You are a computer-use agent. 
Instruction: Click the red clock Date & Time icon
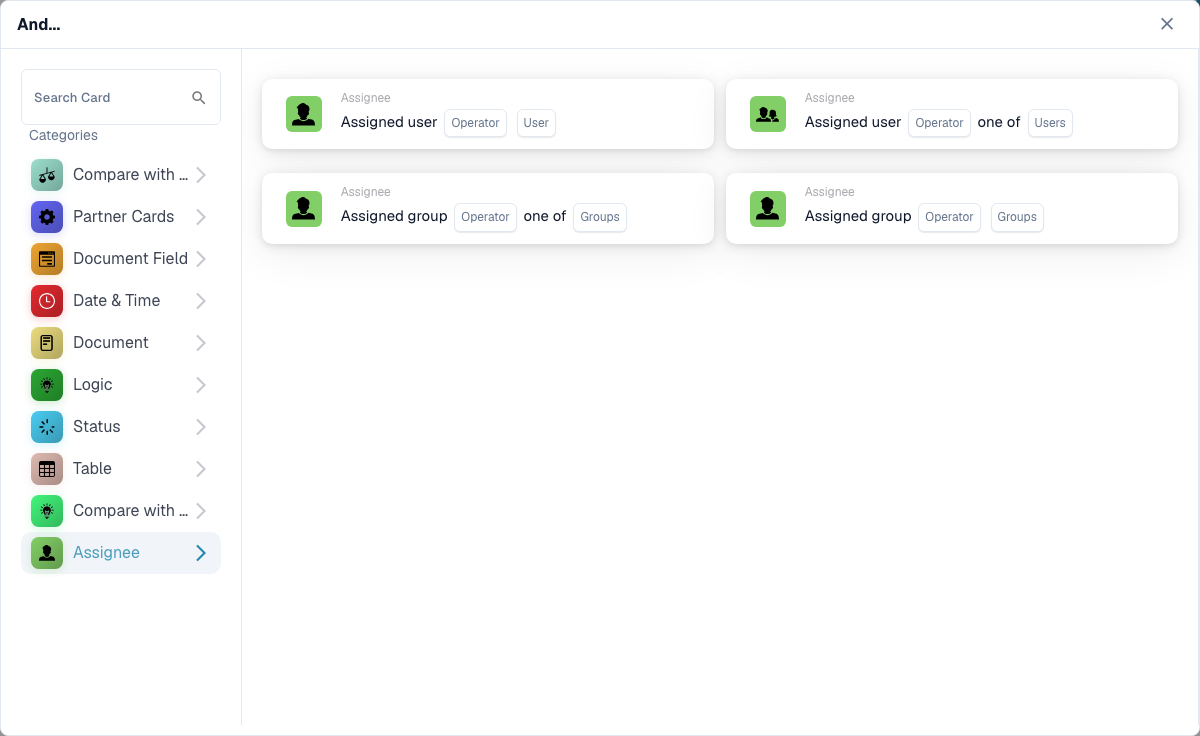47,301
